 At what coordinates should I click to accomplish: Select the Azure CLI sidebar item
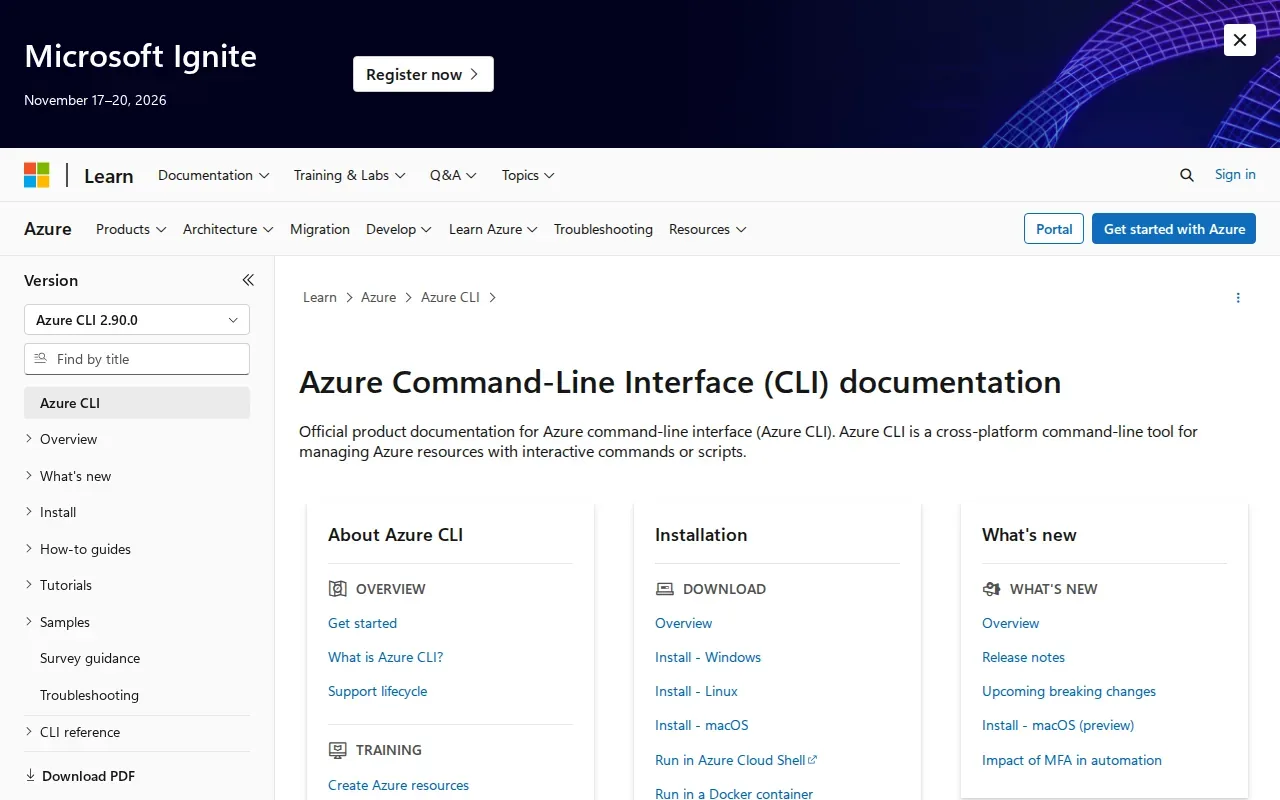click(137, 403)
